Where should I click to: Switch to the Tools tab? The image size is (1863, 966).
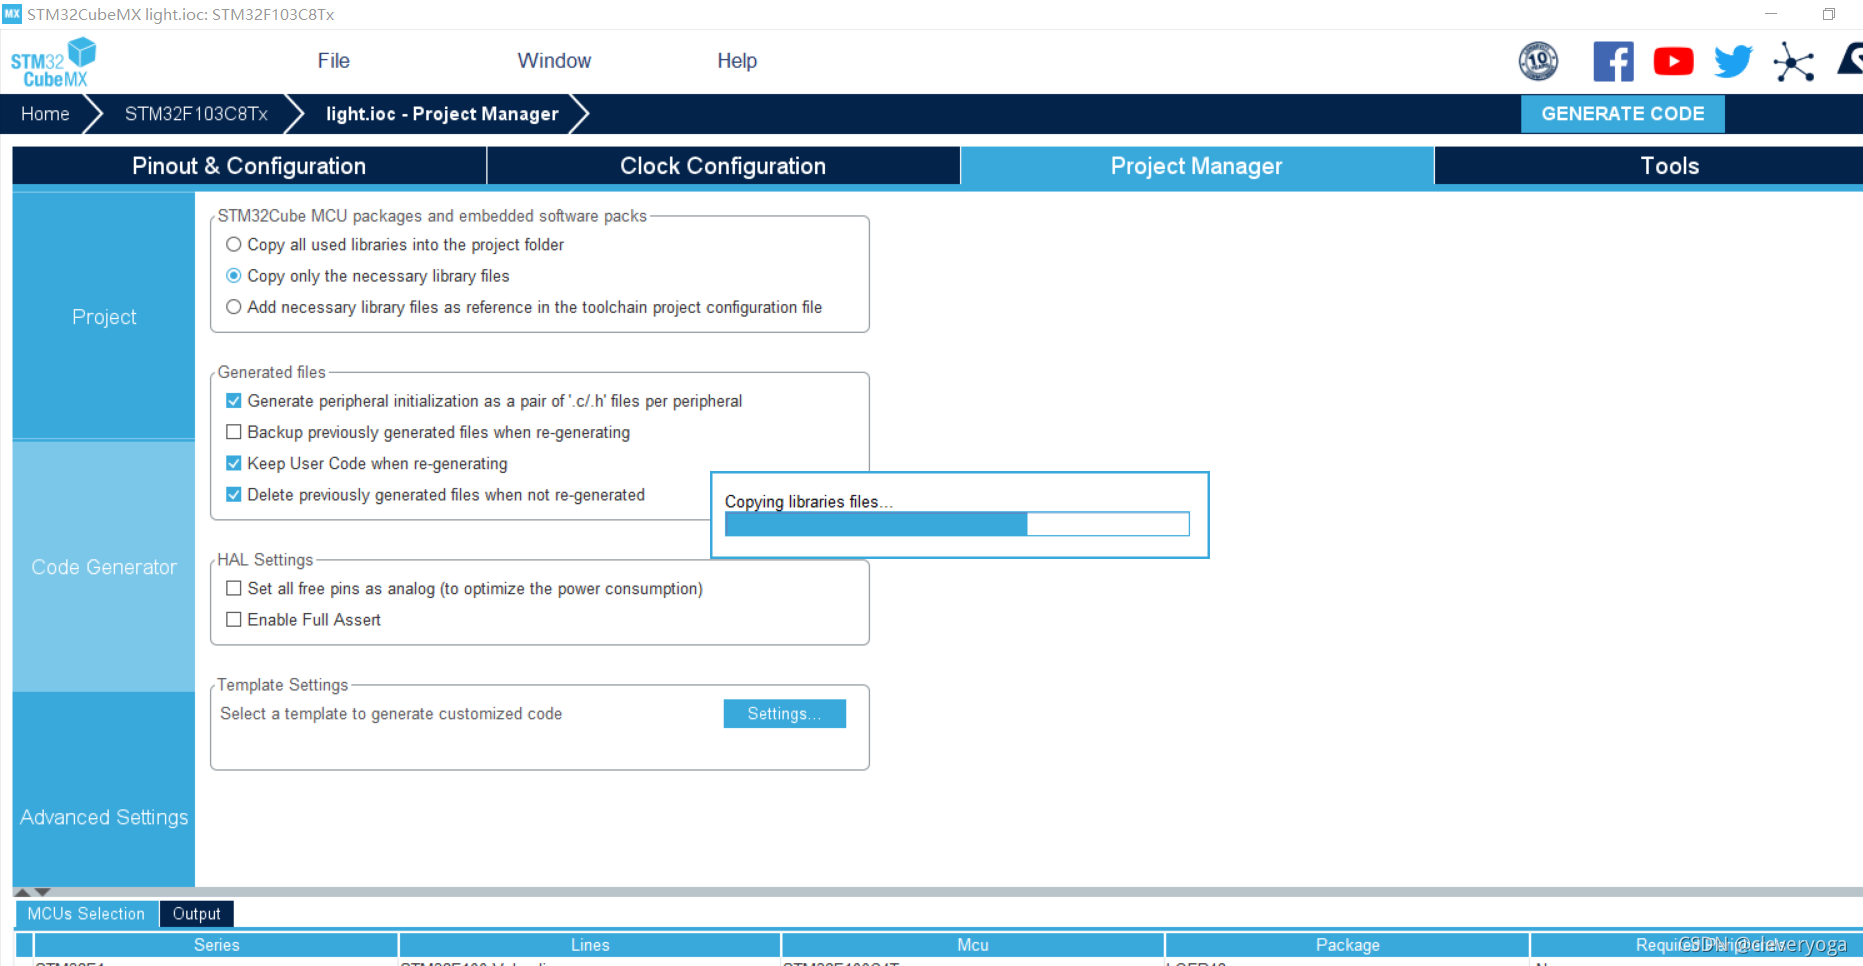[x=1649, y=166]
